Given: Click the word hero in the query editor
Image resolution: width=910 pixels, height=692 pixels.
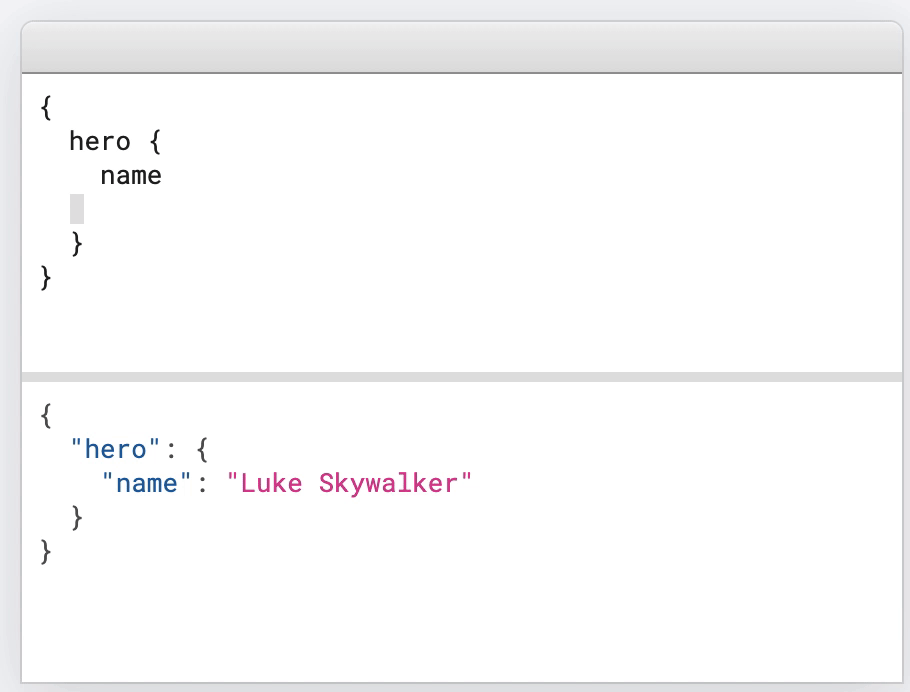Looking at the screenshot, I should coord(100,142).
